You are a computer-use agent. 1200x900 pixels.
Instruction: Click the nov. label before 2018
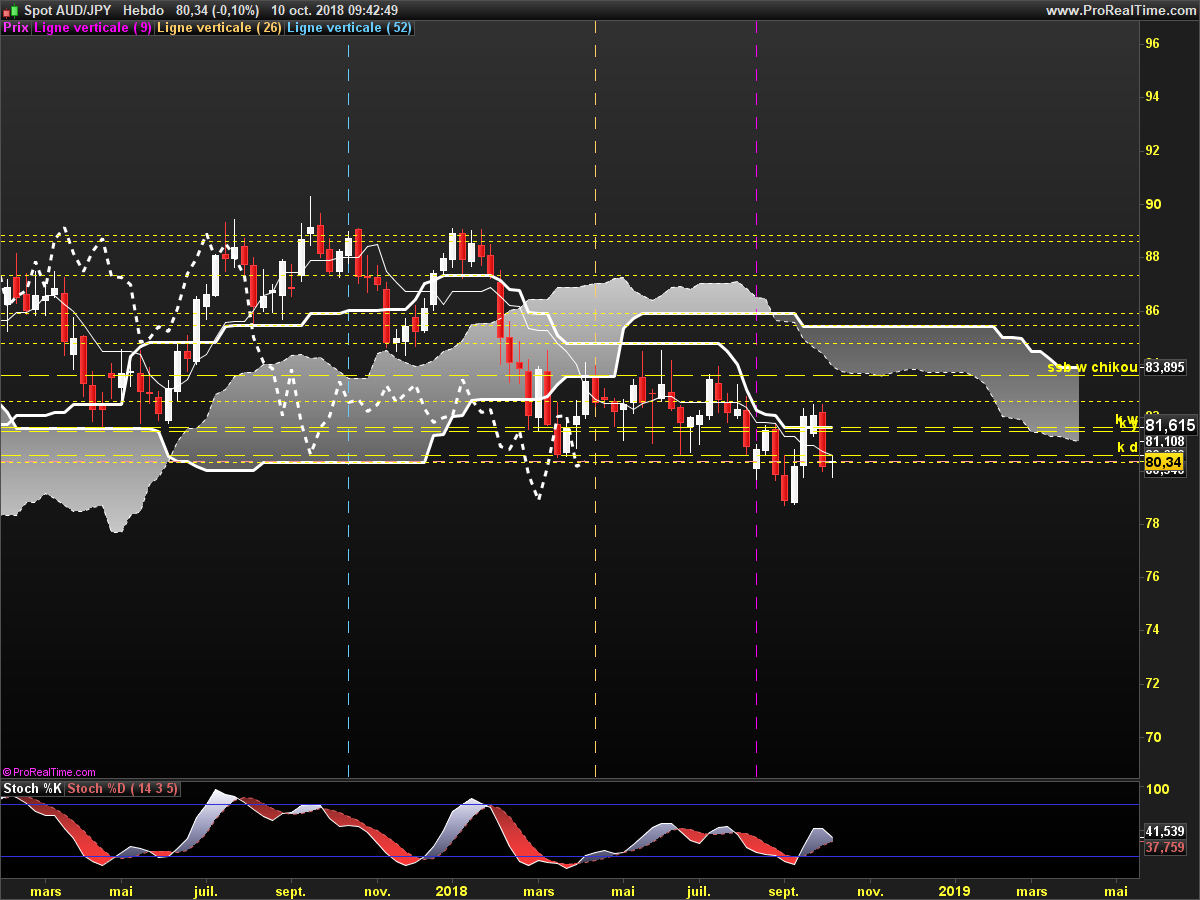point(377,890)
